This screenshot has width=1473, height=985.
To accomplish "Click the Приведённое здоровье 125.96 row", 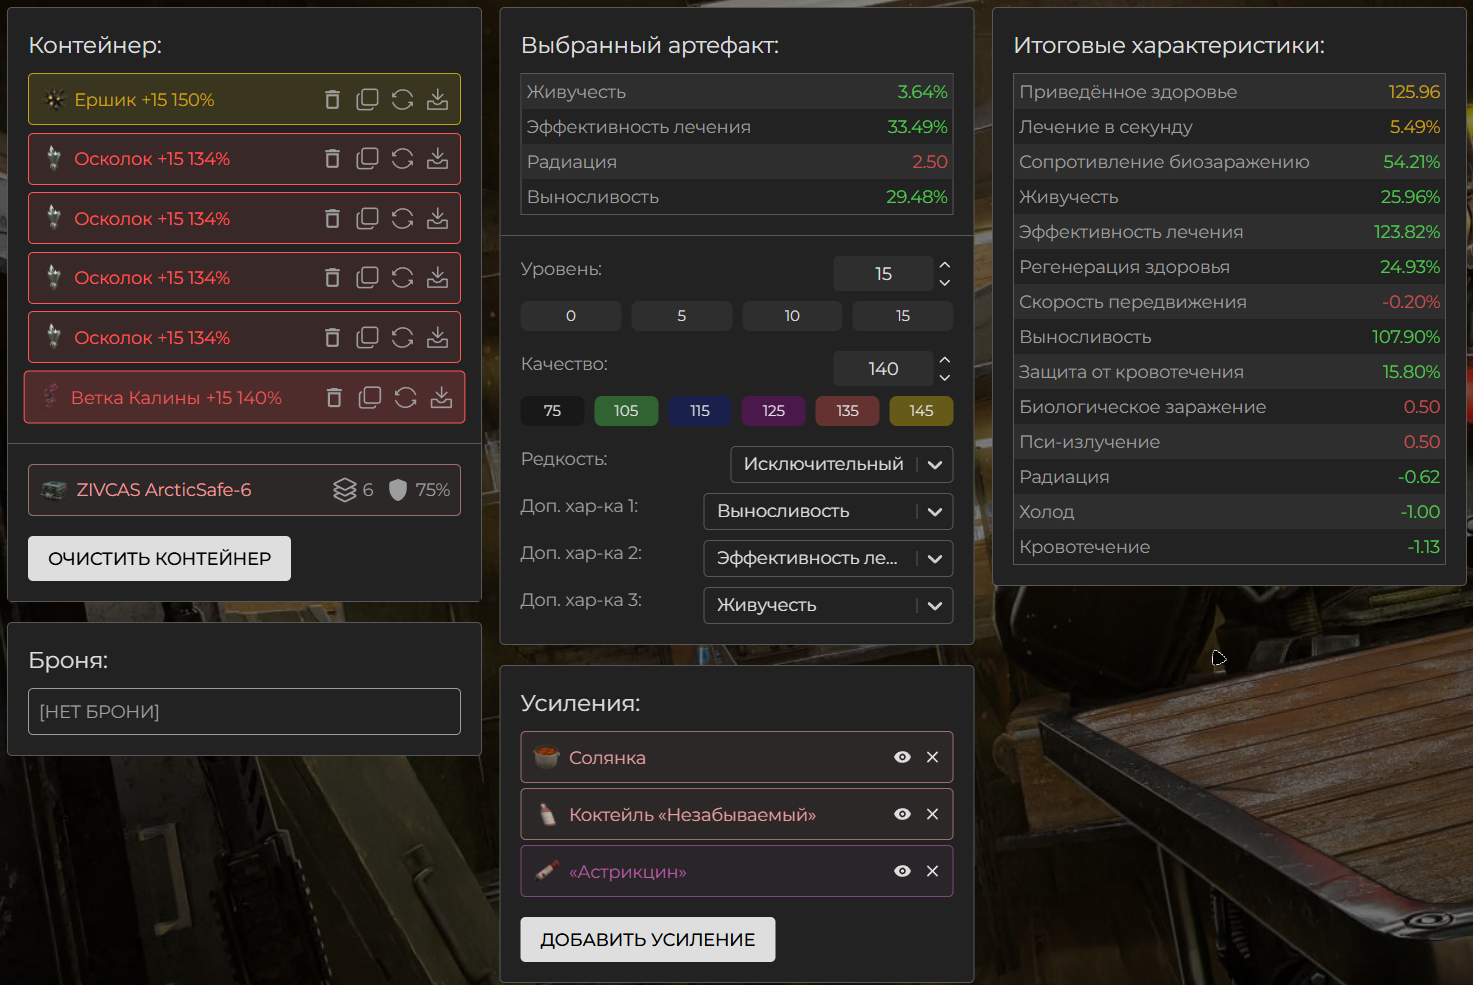I will [1229, 92].
